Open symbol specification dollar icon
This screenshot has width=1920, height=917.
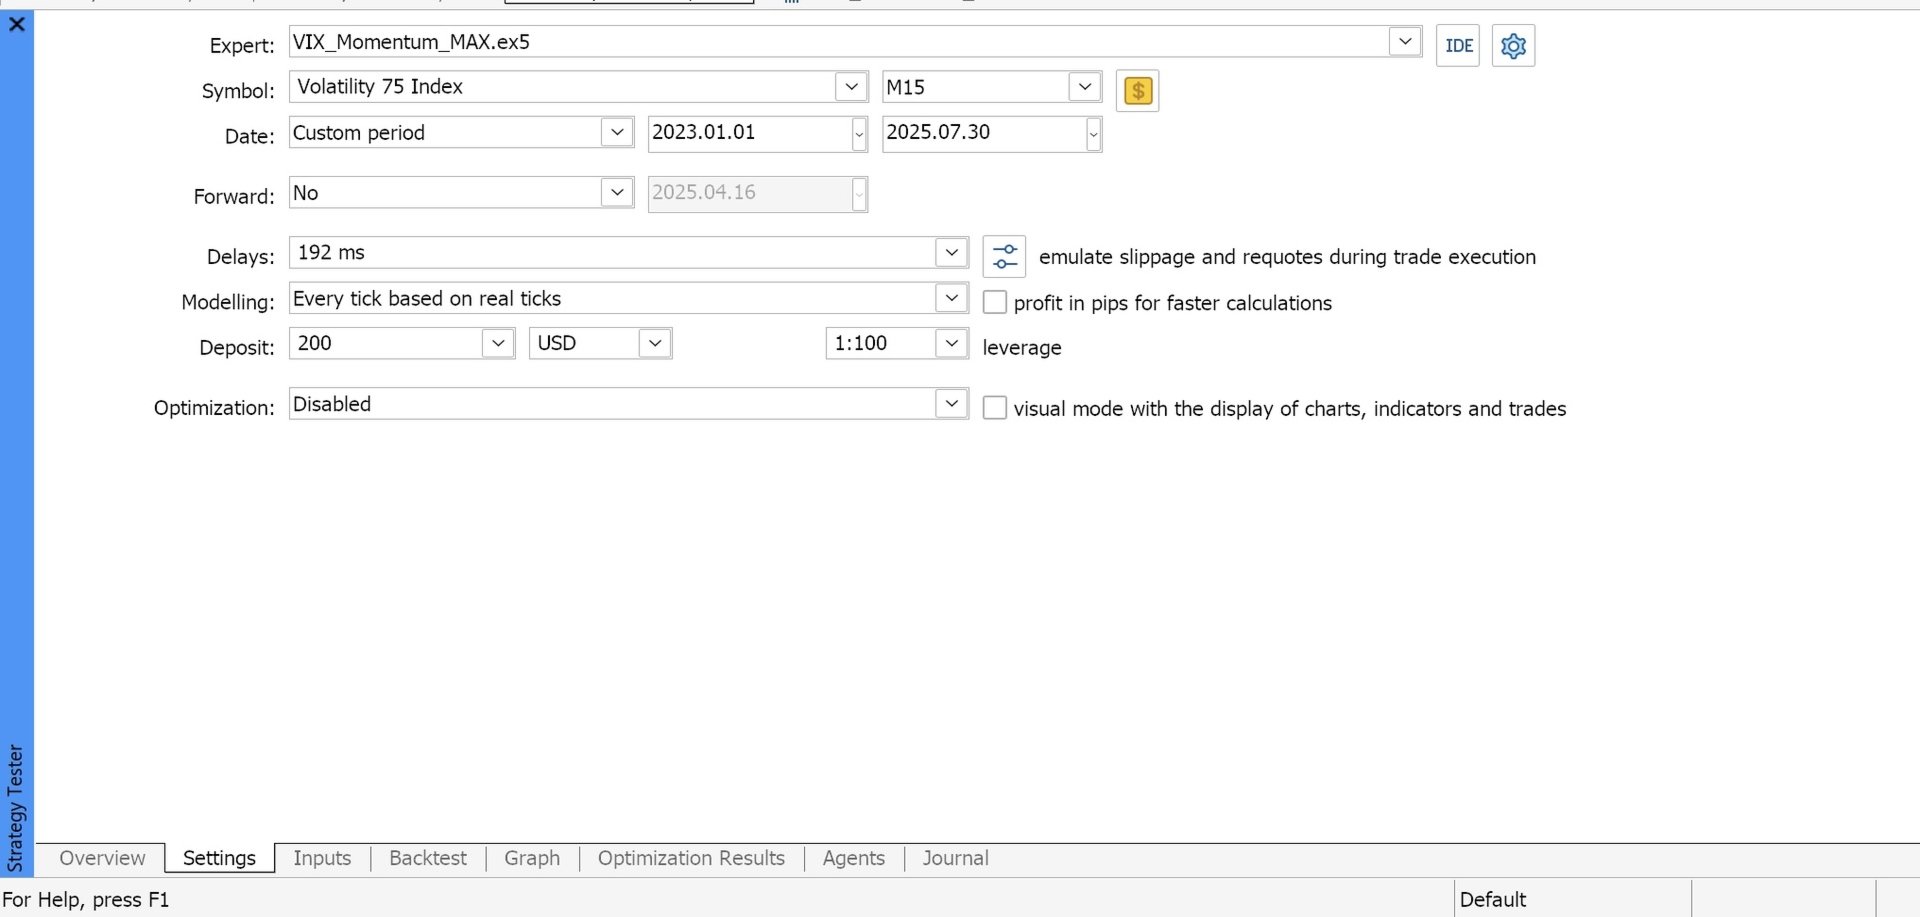point(1137,91)
